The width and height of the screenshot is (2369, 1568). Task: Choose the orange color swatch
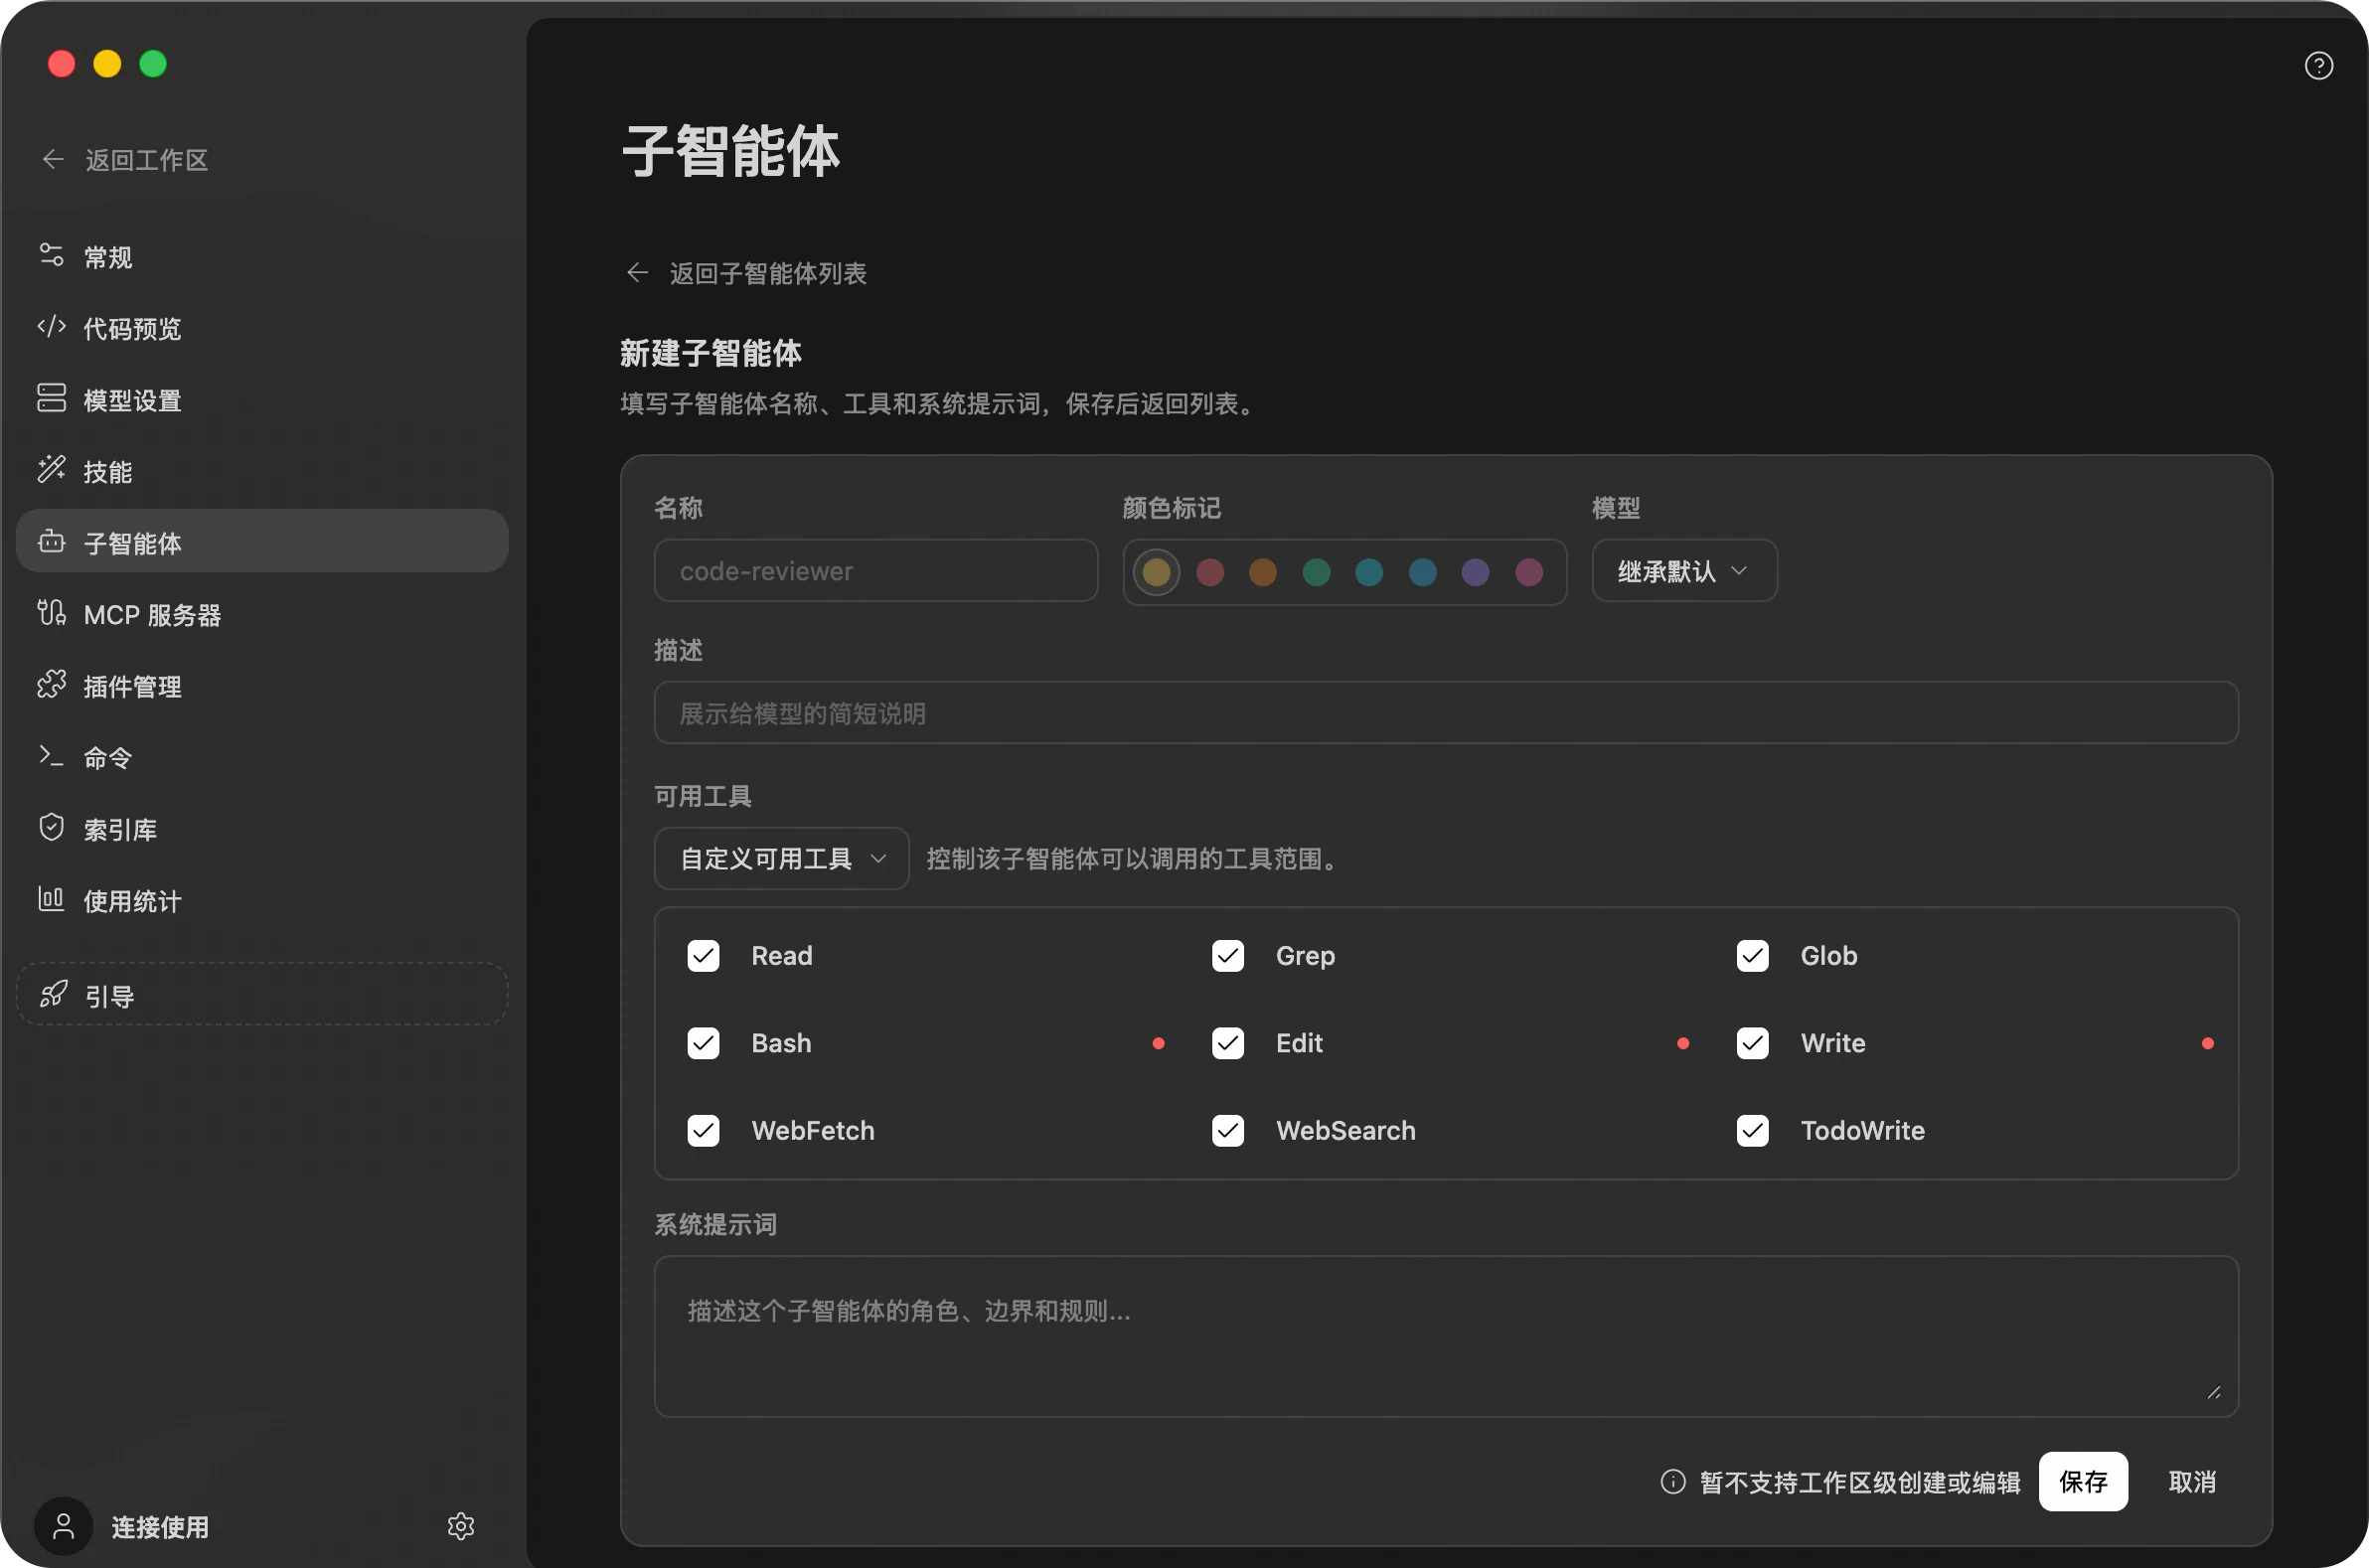pyautogui.click(x=1263, y=572)
